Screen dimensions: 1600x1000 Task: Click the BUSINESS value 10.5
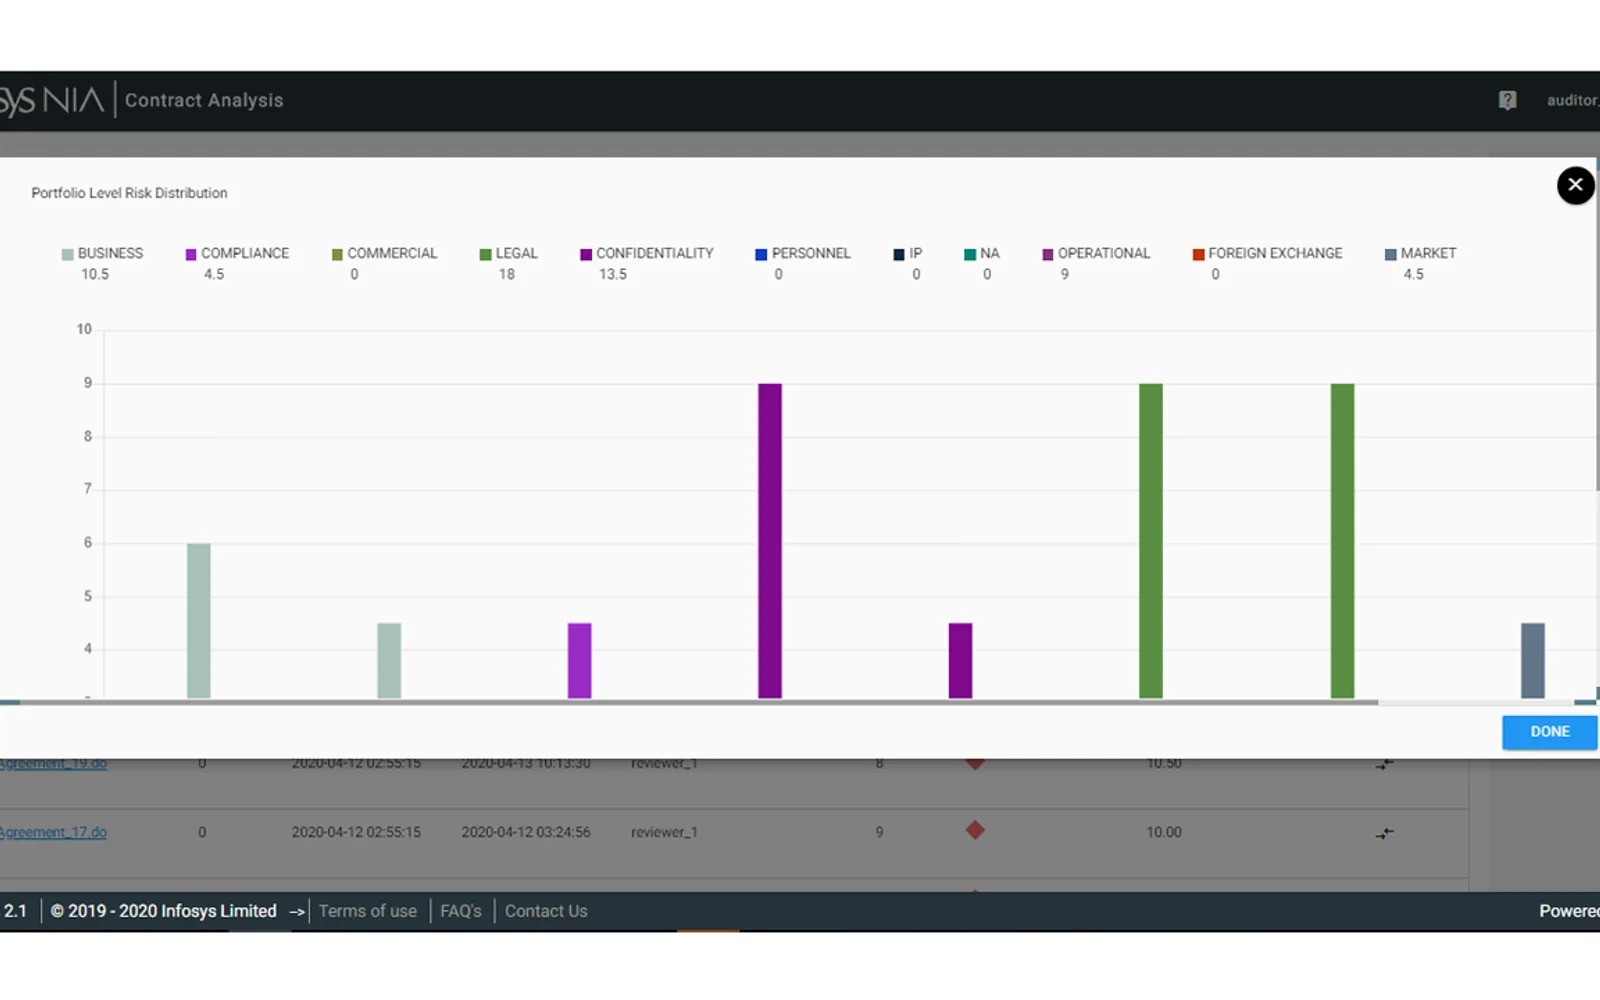[95, 274]
